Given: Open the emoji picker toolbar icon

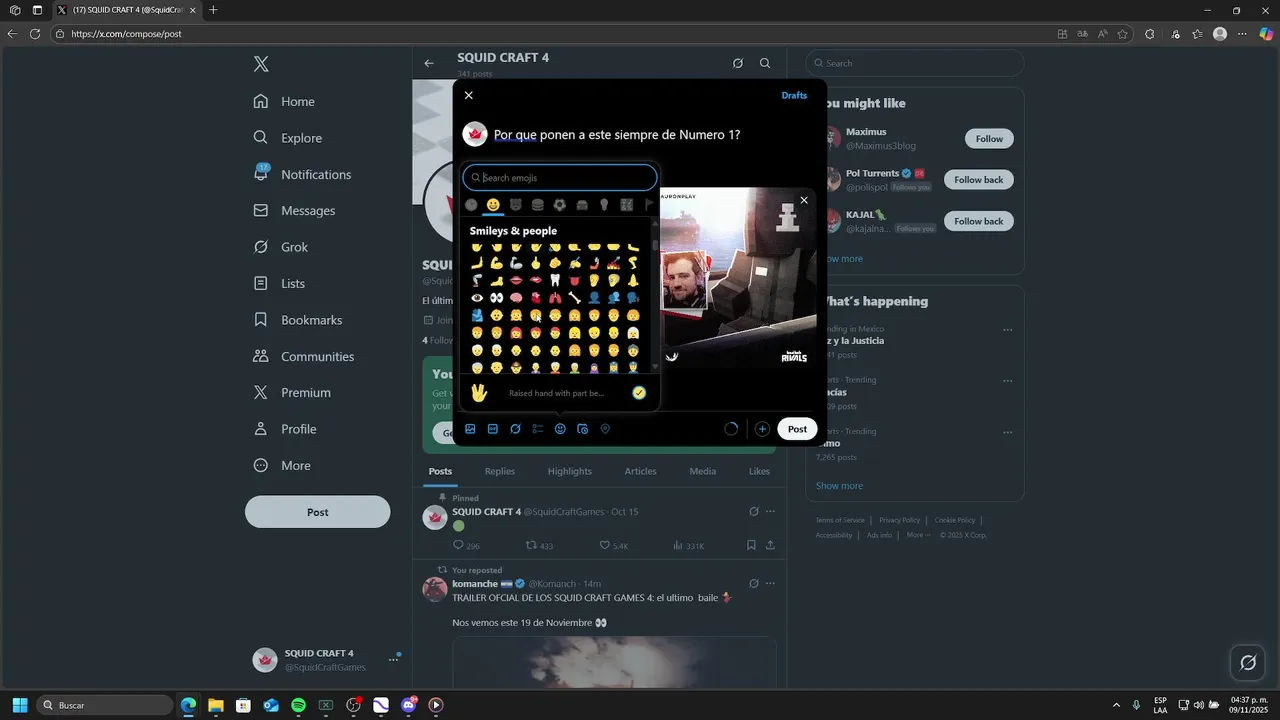Looking at the screenshot, I should [x=560, y=429].
